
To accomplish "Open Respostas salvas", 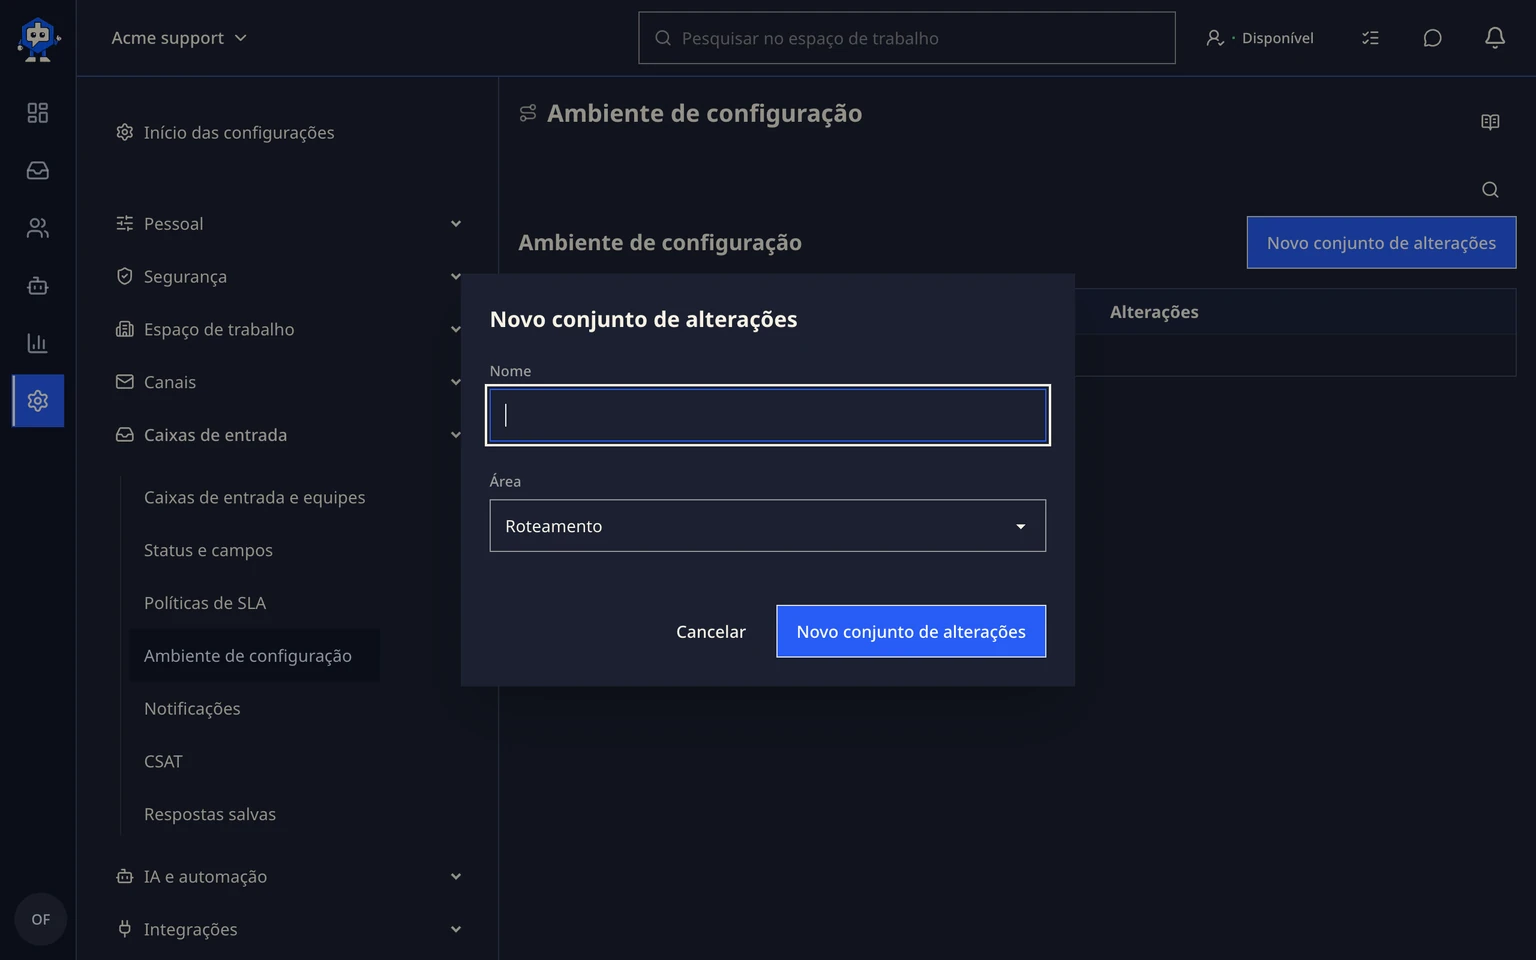I will coord(210,815).
